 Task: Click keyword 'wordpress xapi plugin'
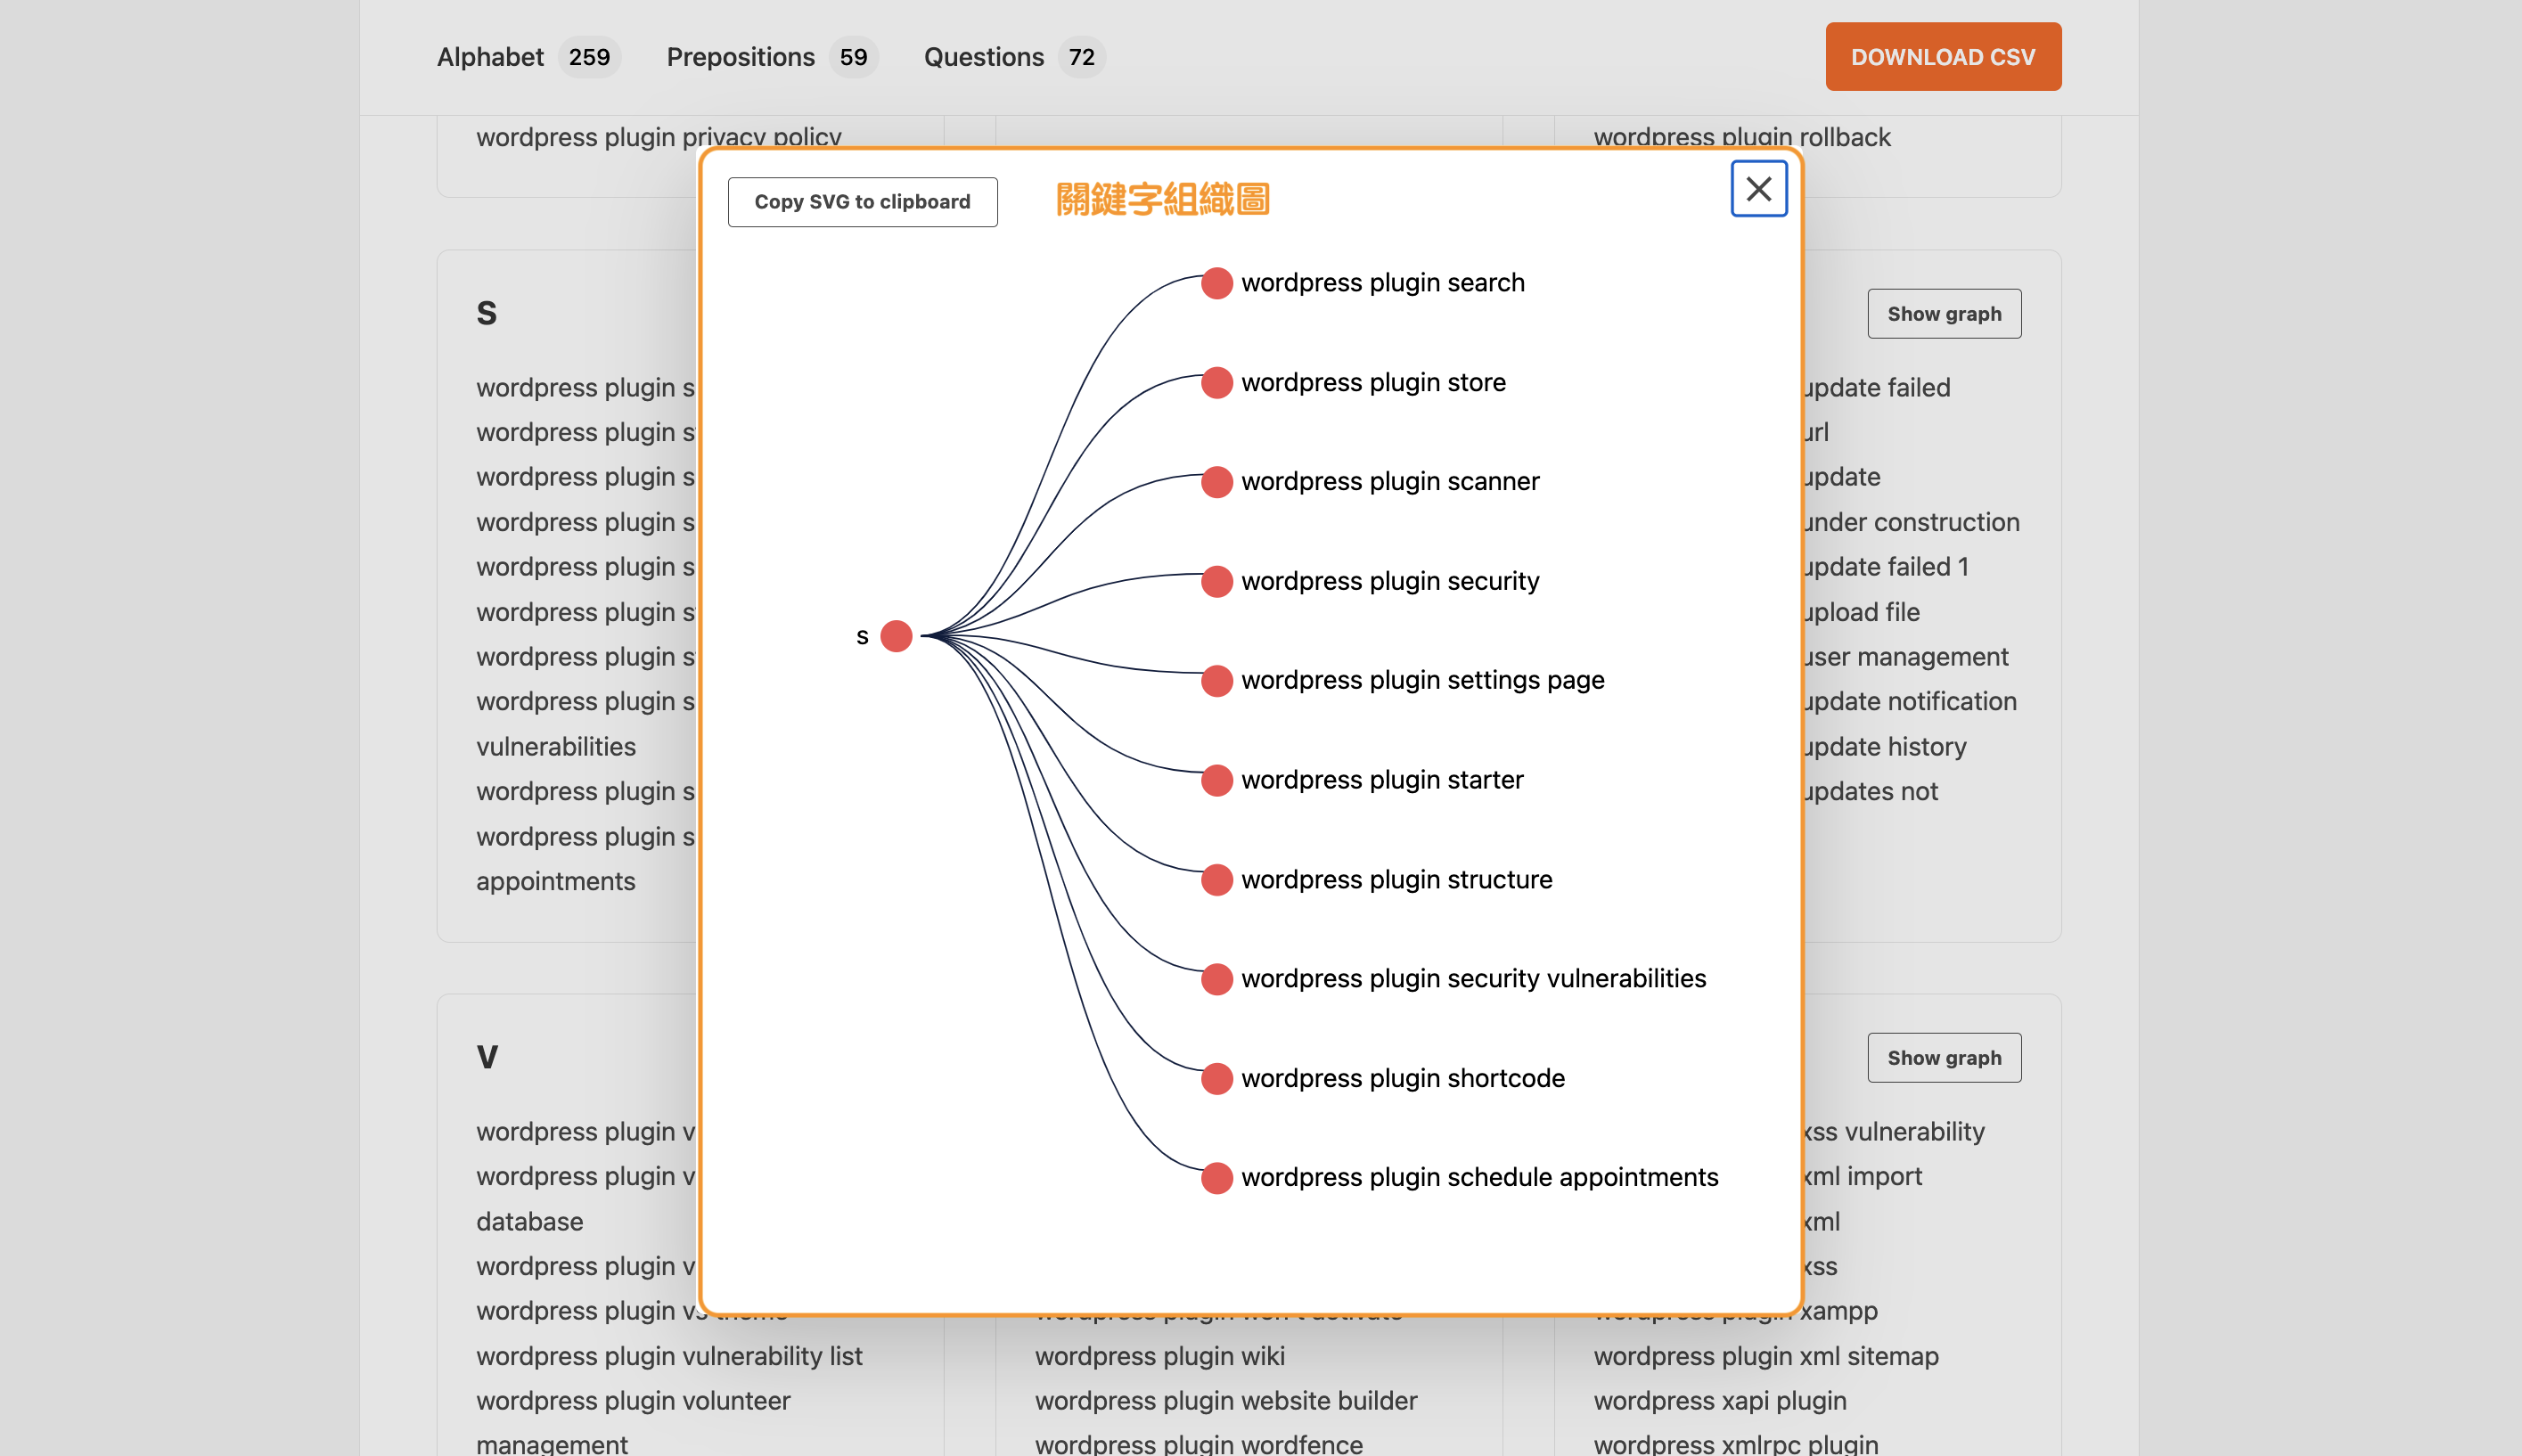[x=1720, y=1401]
